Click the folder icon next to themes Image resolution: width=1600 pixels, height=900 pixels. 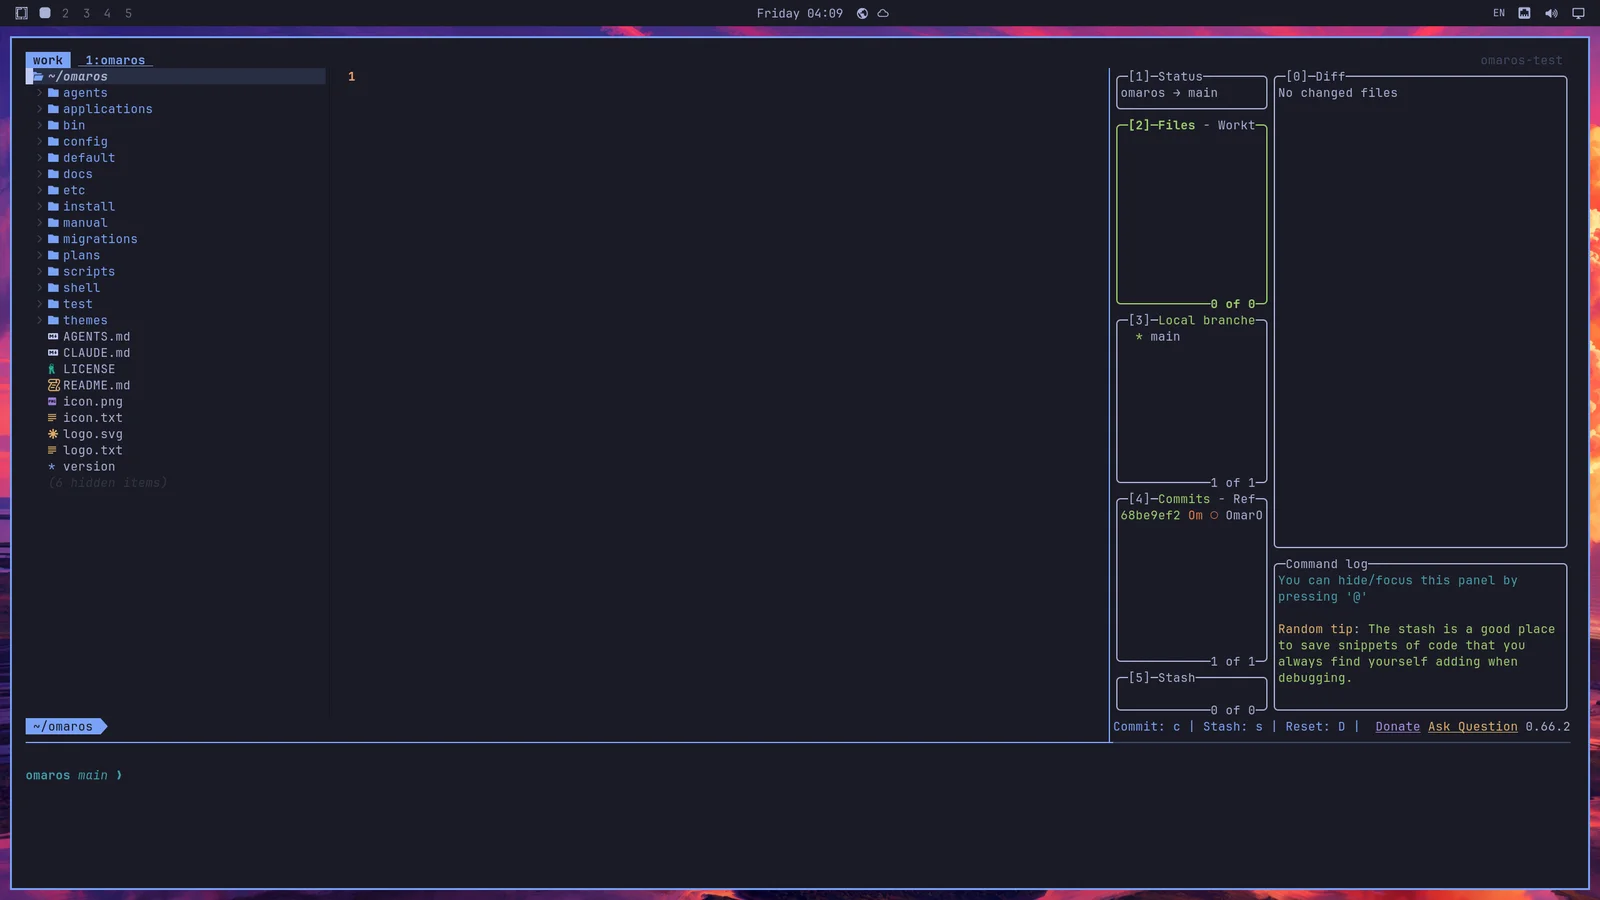click(x=53, y=320)
